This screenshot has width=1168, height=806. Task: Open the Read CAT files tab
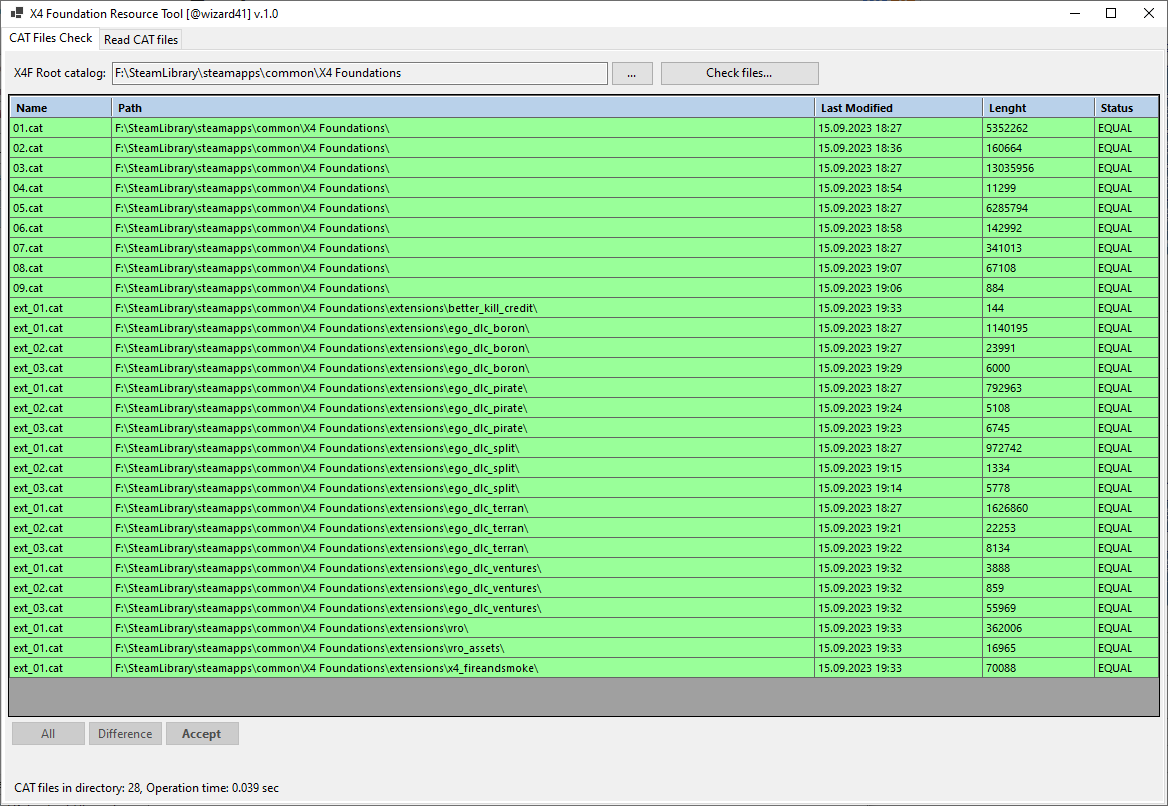point(141,39)
